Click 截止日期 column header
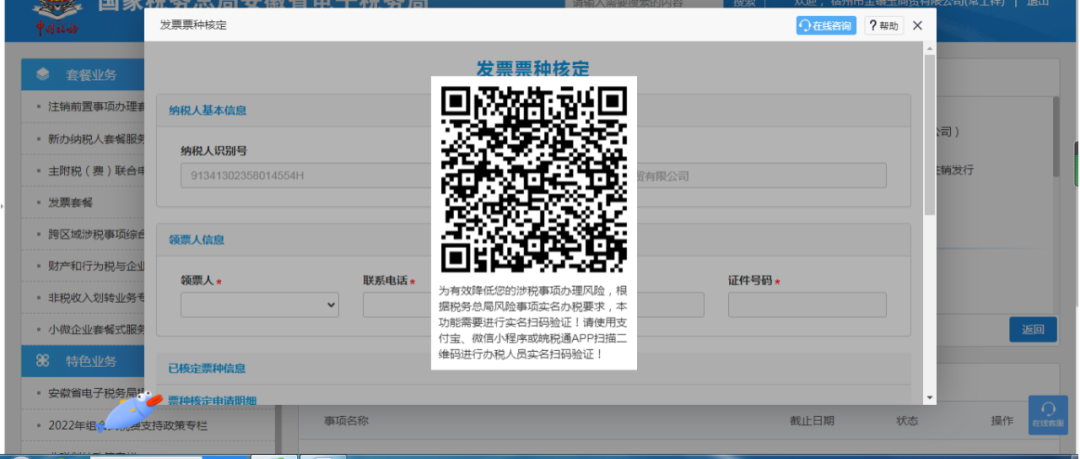 812,420
